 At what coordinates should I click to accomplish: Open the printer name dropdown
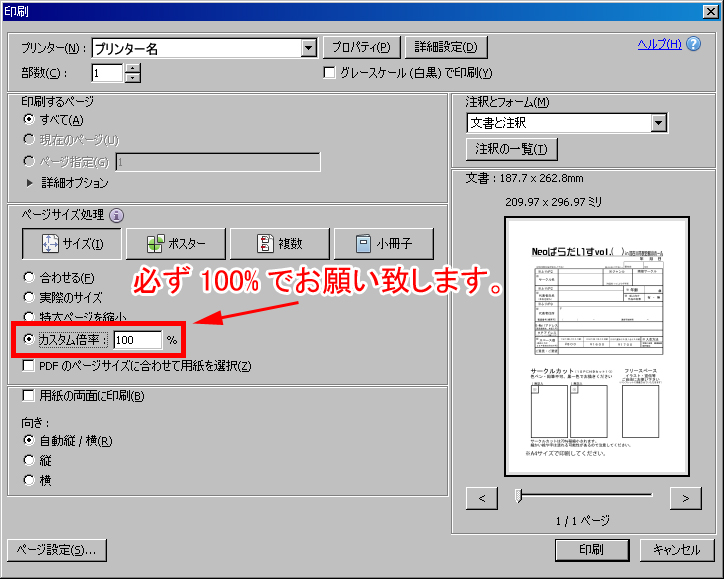[309, 48]
